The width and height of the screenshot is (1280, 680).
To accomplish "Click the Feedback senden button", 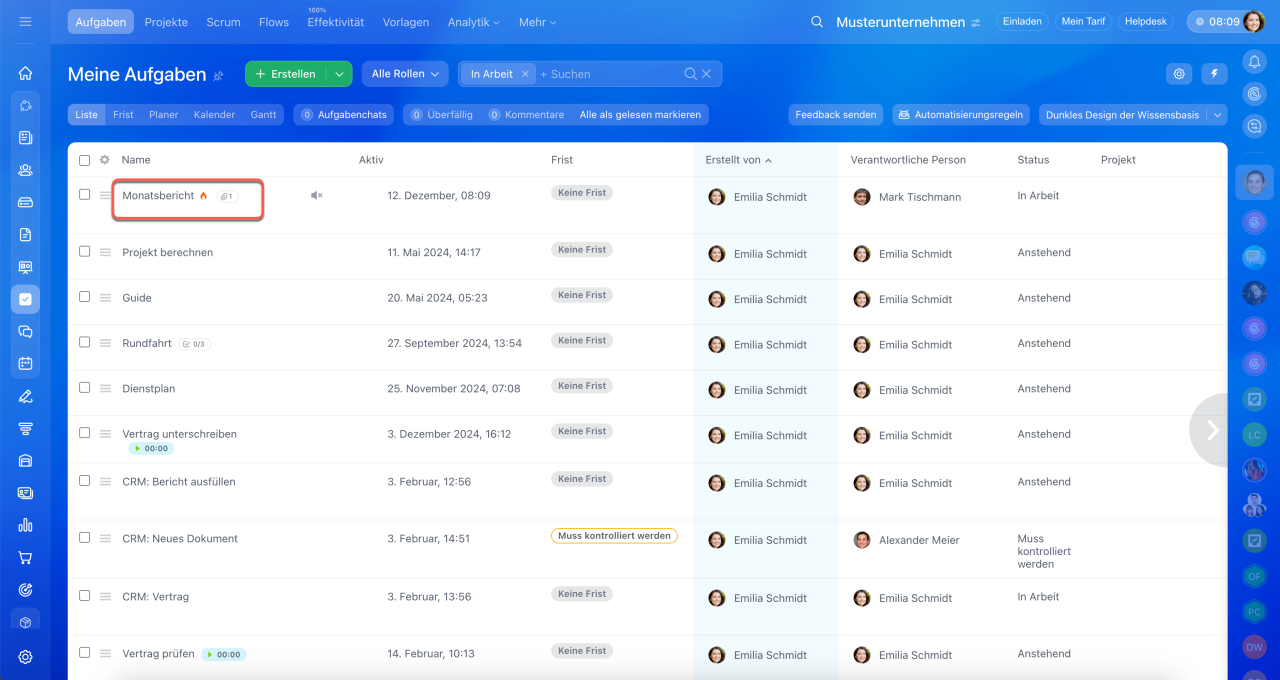I will (x=835, y=115).
